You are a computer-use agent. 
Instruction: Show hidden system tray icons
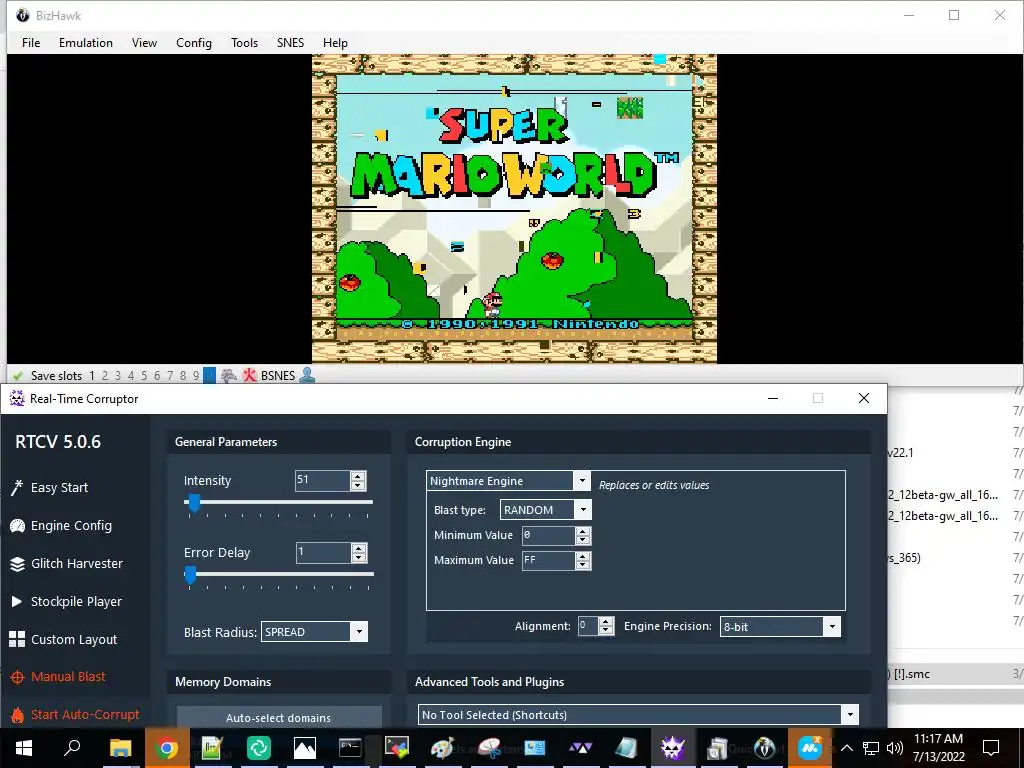pos(846,748)
